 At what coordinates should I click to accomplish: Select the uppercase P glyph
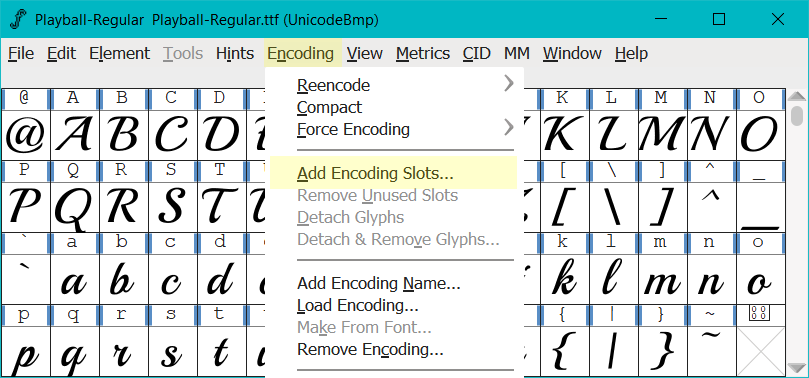[x=26, y=207]
